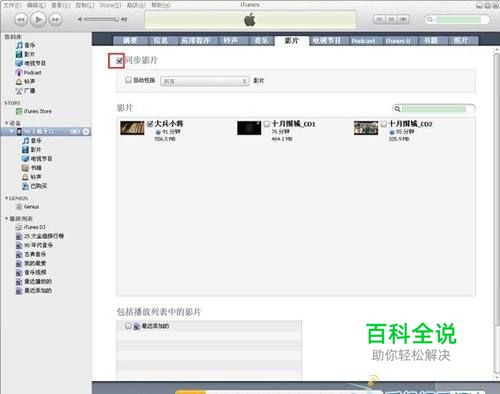This screenshot has width=500, height=394.
Task: Collapse the selected iPhone device tree
Action: (x=12, y=132)
